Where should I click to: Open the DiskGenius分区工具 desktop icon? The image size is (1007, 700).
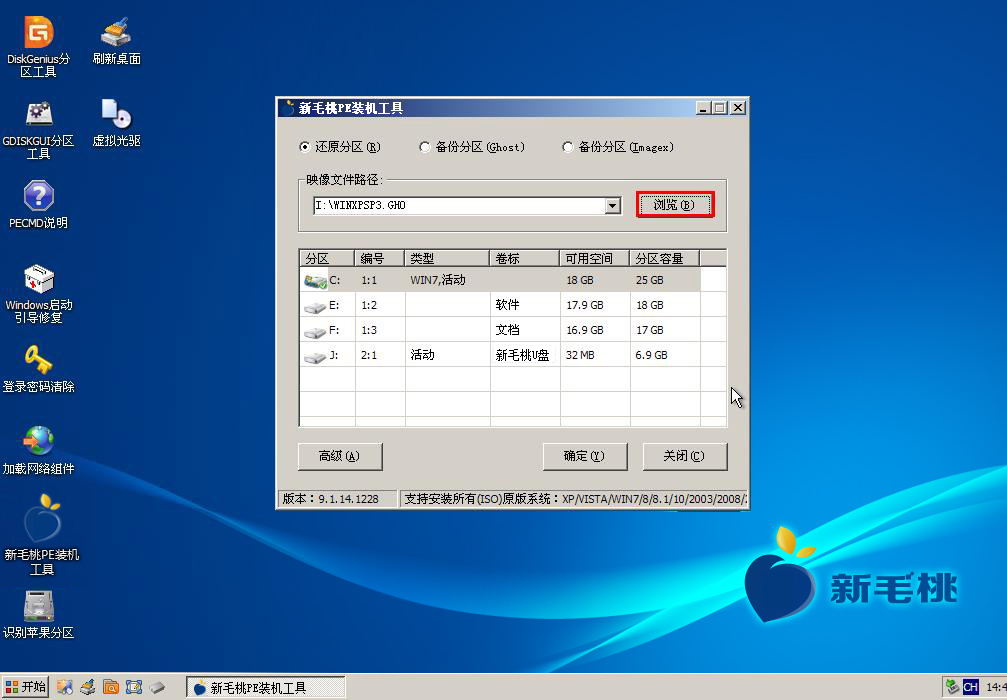(x=38, y=47)
